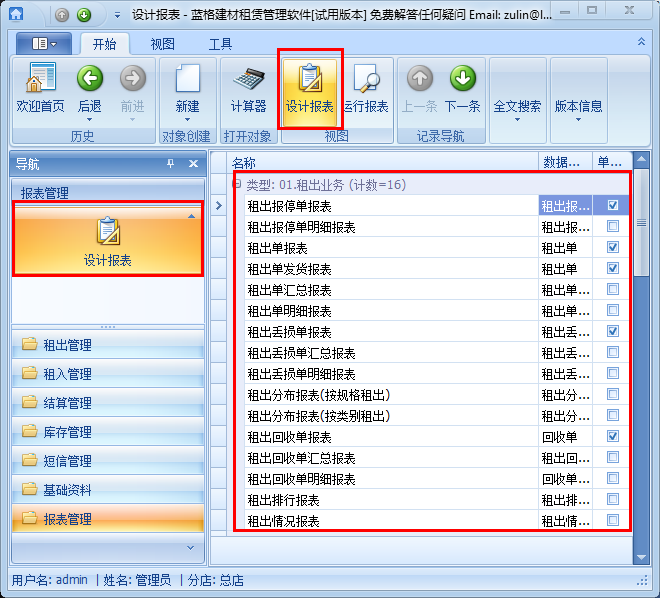Click the gray up arrow in quick access bar
This screenshot has width=660, height=598.
point(62,15)
